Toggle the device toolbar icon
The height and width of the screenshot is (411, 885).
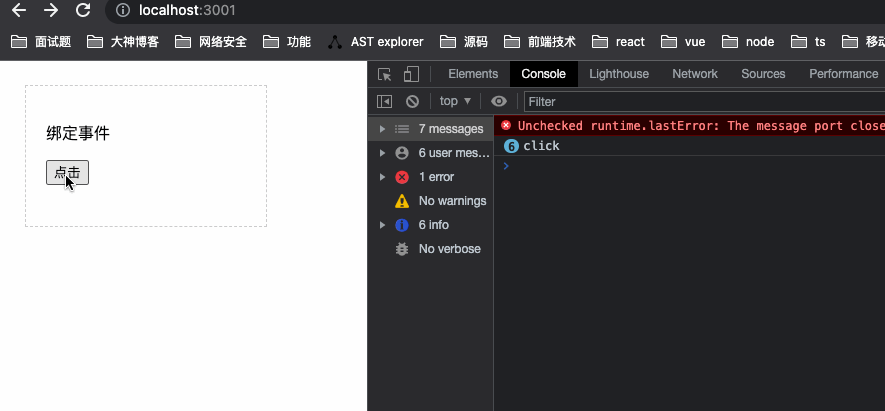(410, 74)
